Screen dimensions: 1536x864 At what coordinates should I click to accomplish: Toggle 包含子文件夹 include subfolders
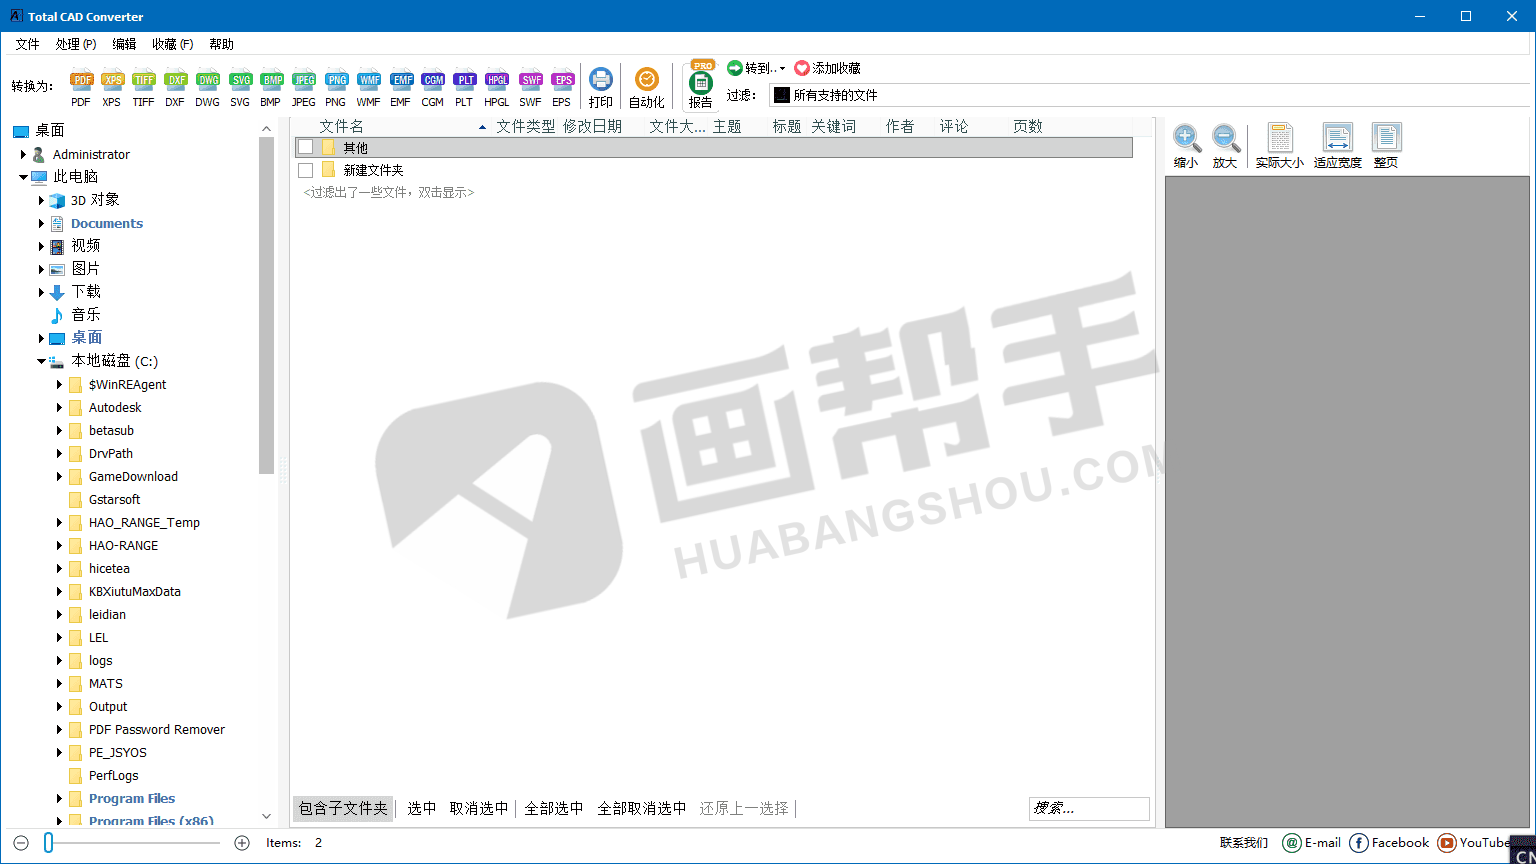pyautogui.click(x=343, y=808)
